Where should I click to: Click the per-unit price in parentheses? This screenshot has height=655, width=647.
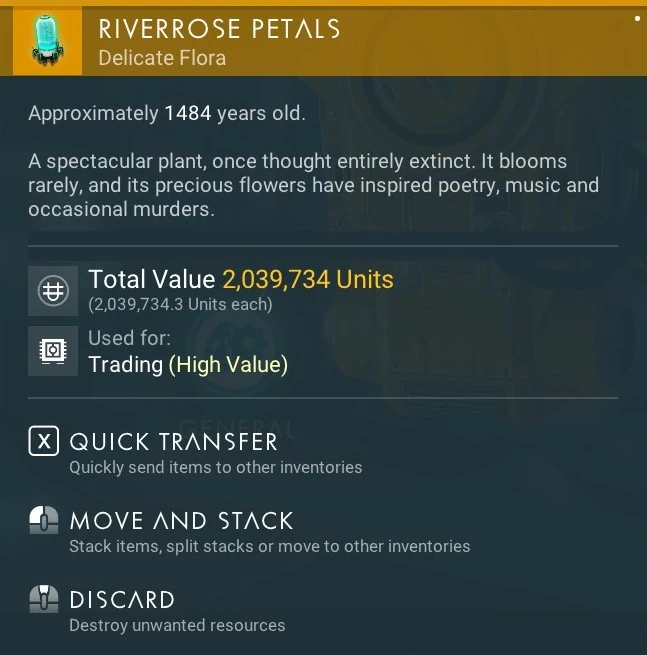pyautogui.click(x=180, y=304)
